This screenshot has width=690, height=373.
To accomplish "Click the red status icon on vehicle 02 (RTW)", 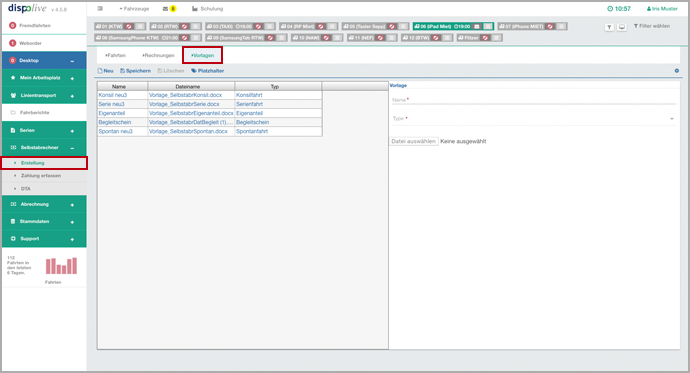I will (184, 26).
